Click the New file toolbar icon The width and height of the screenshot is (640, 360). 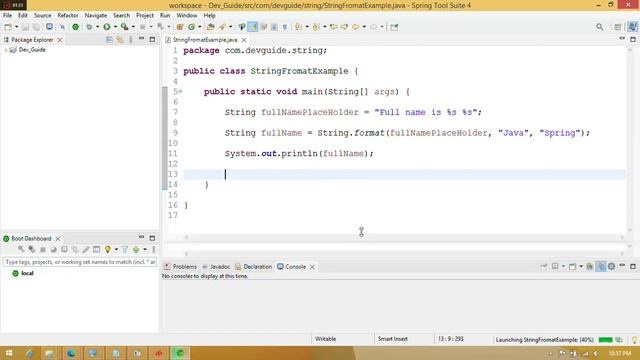[8, 27]
